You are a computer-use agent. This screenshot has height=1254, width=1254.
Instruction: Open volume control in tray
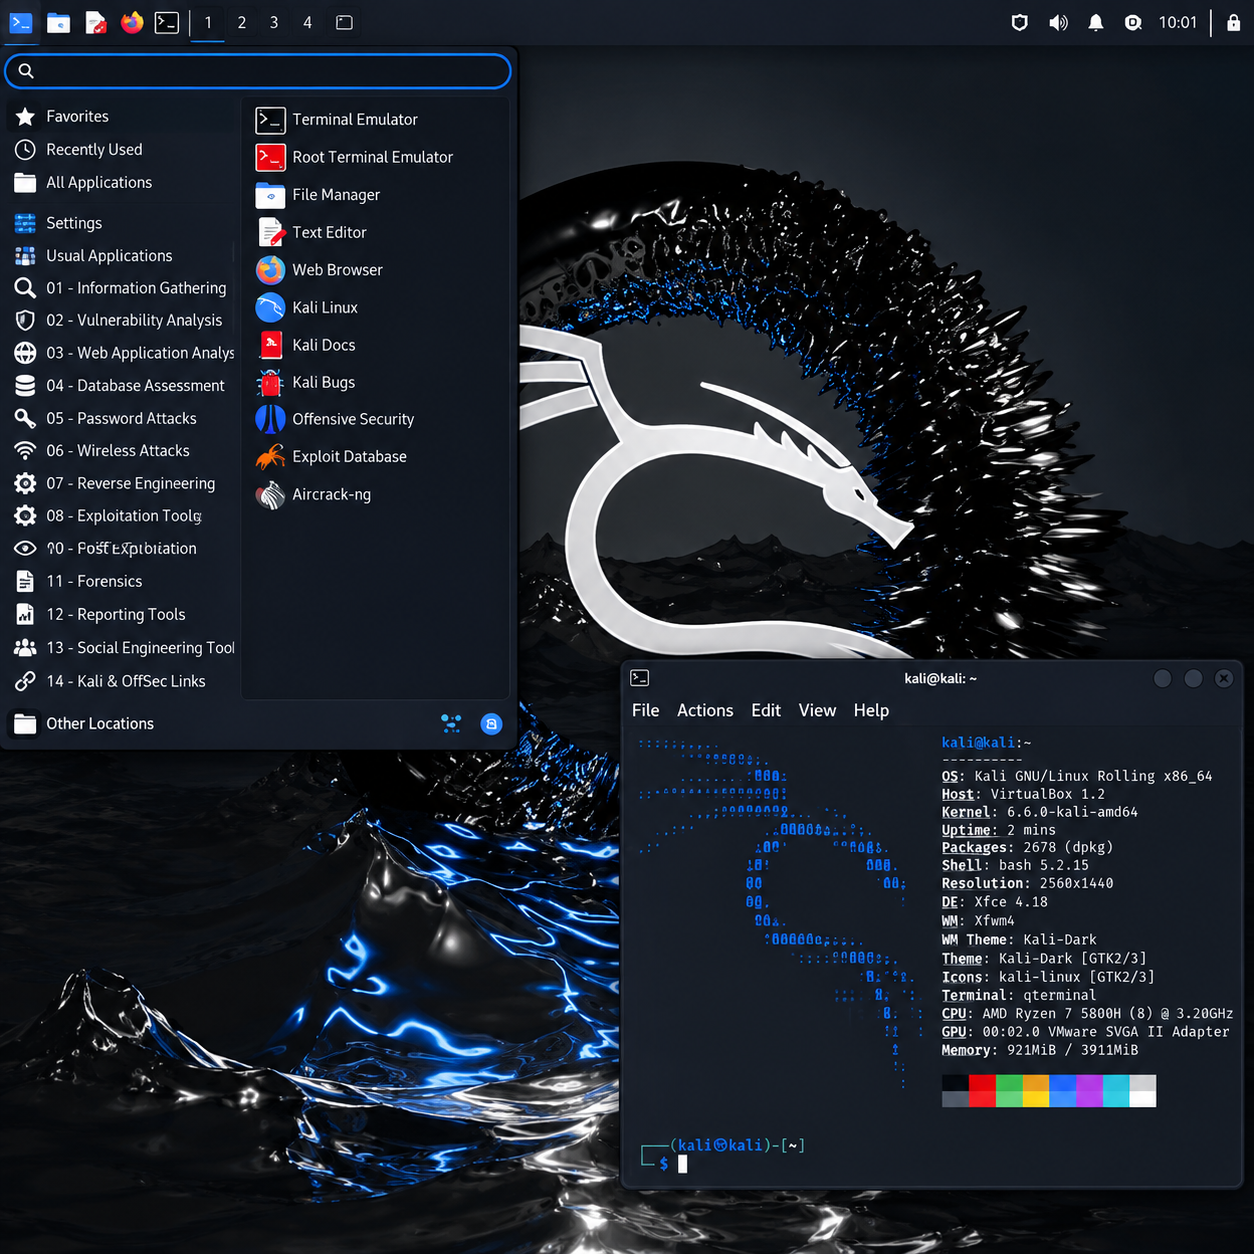coord(1058,22)
